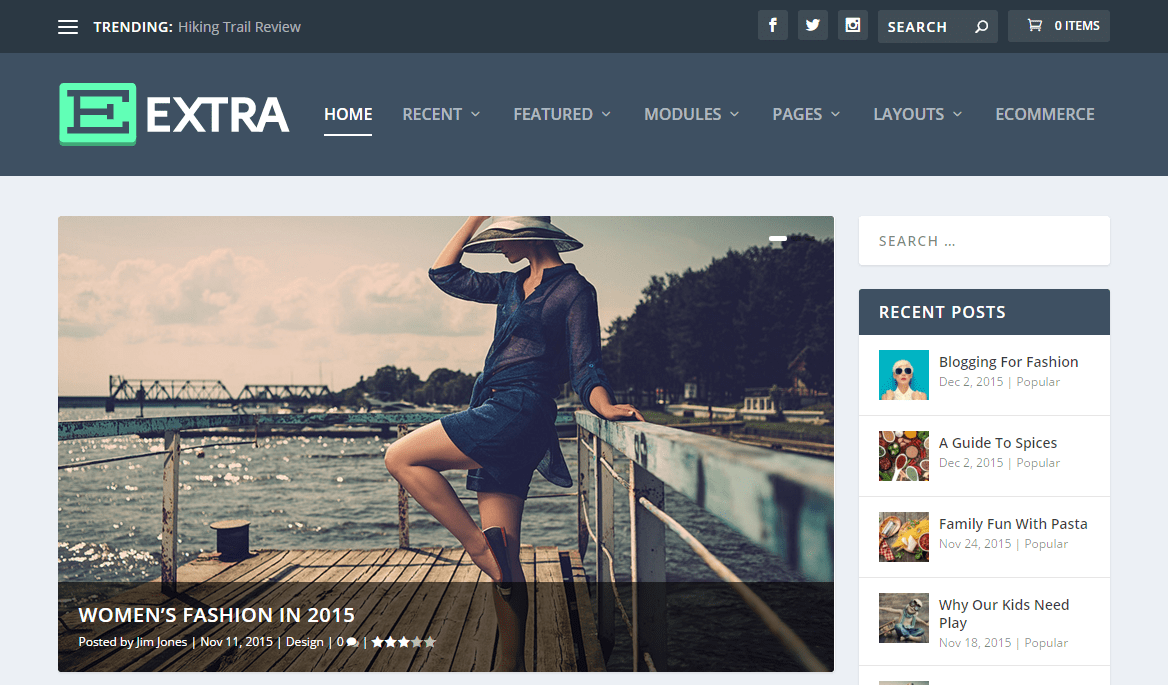Viewport: 1168px width, 685px height.
Task: Expand the PAGES dropdown chevron
Action: (835, 114)
